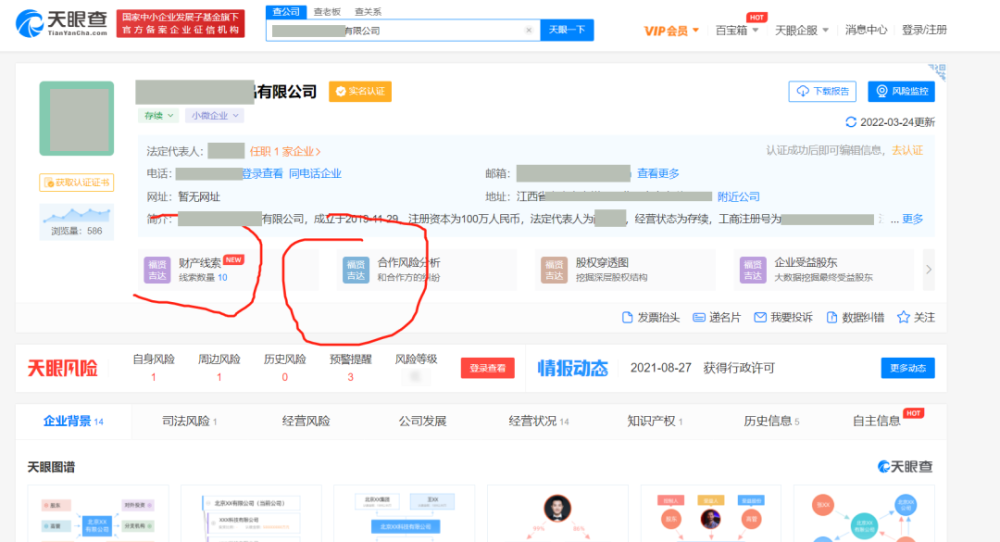Click the red 登录查看 button
1000x542 pixels.
pyautogui.click(x=488, y=368)
